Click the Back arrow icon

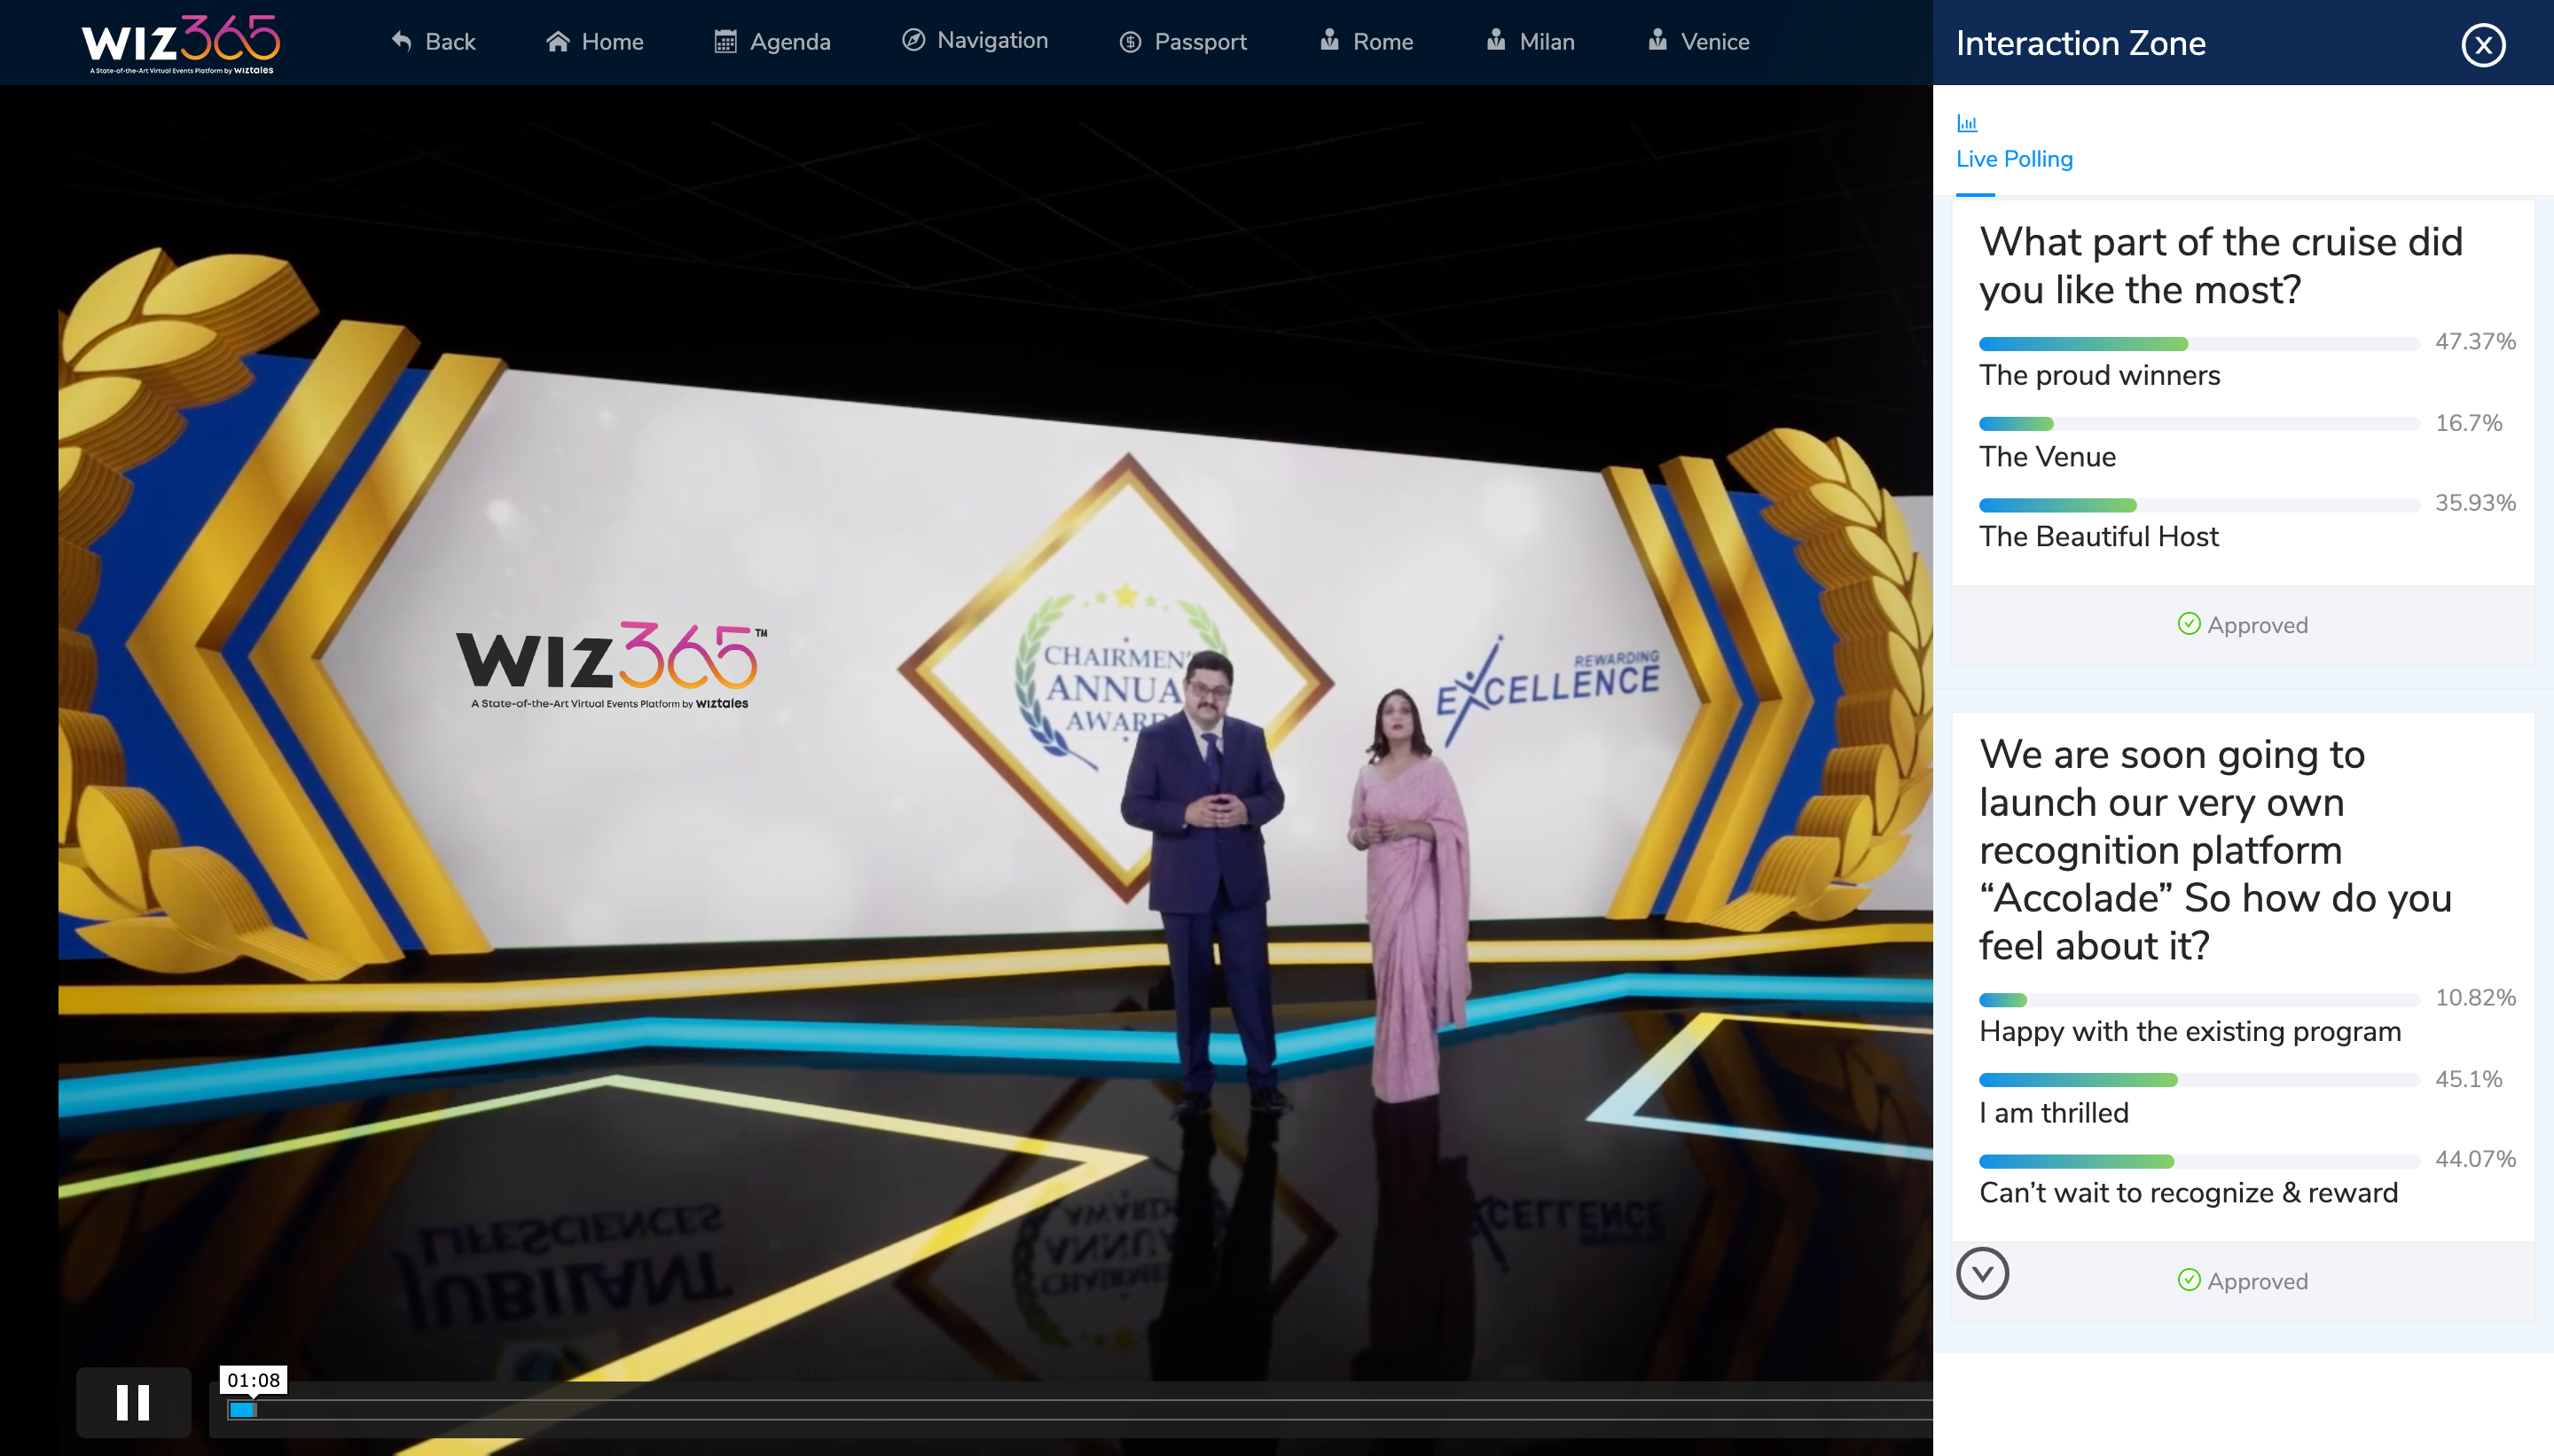(402, 41)
